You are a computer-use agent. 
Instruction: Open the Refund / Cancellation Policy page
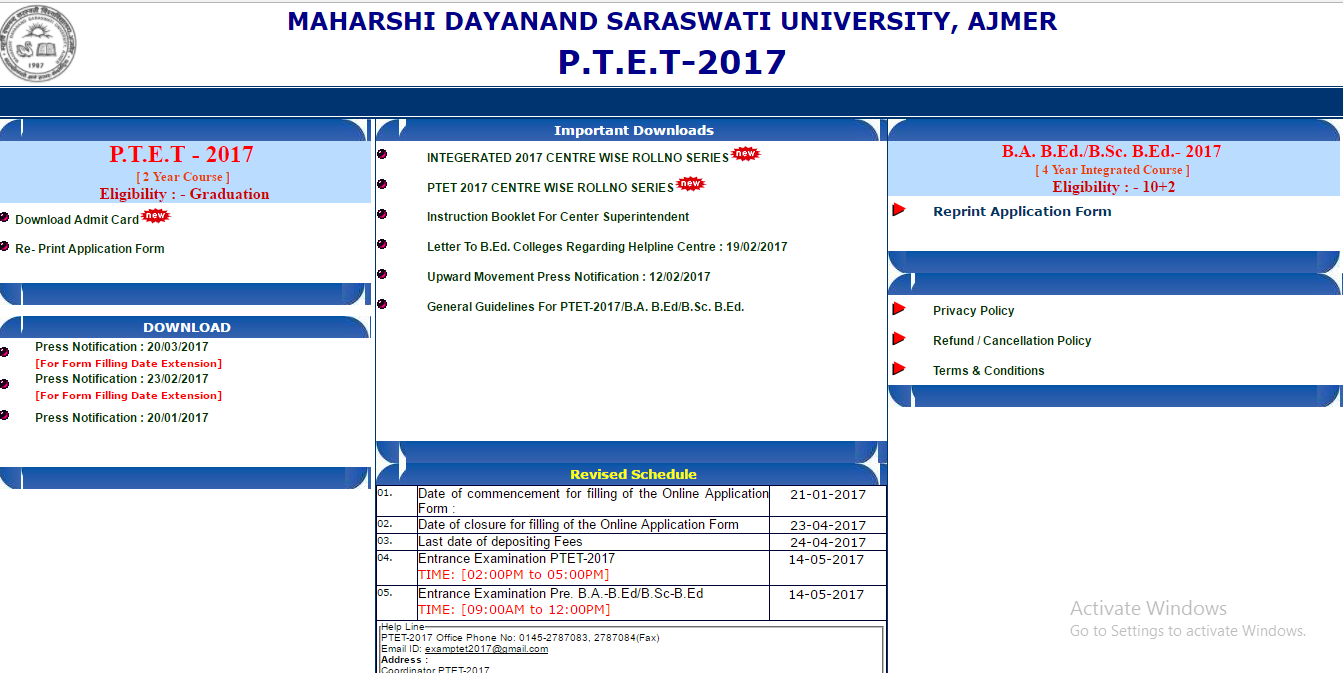point(1012,341)
